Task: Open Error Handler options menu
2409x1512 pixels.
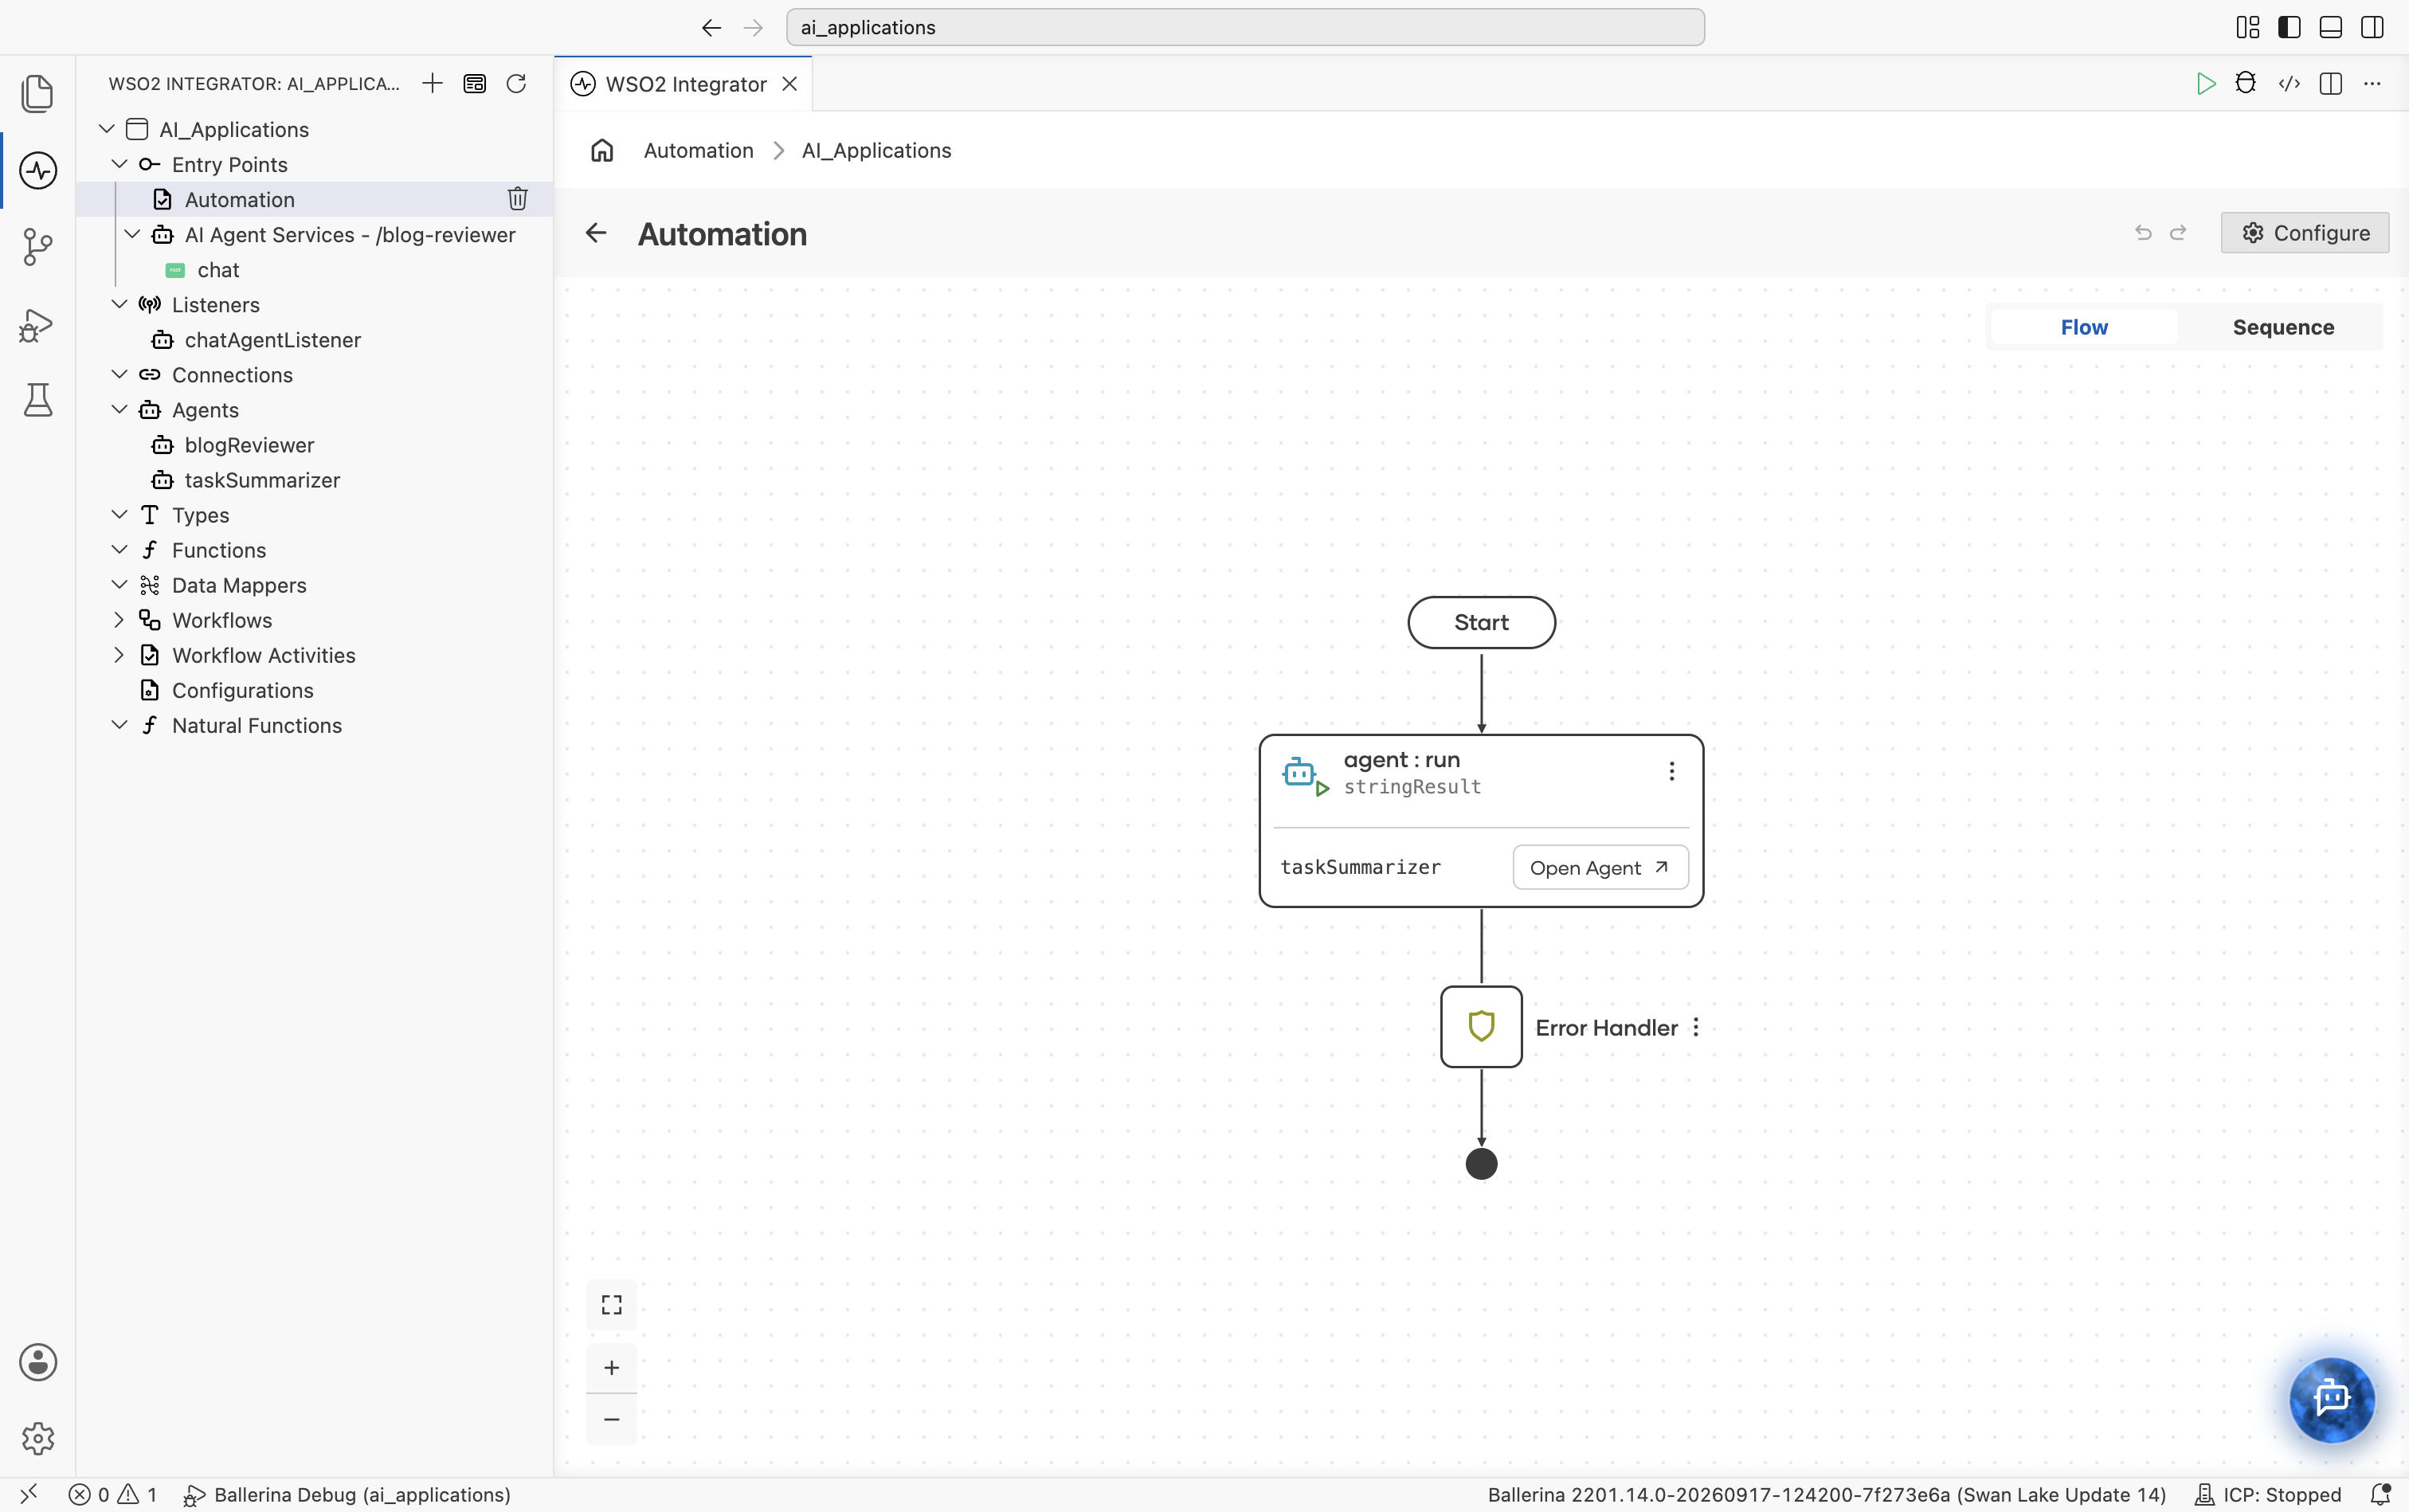Action: (1696, 1027)
